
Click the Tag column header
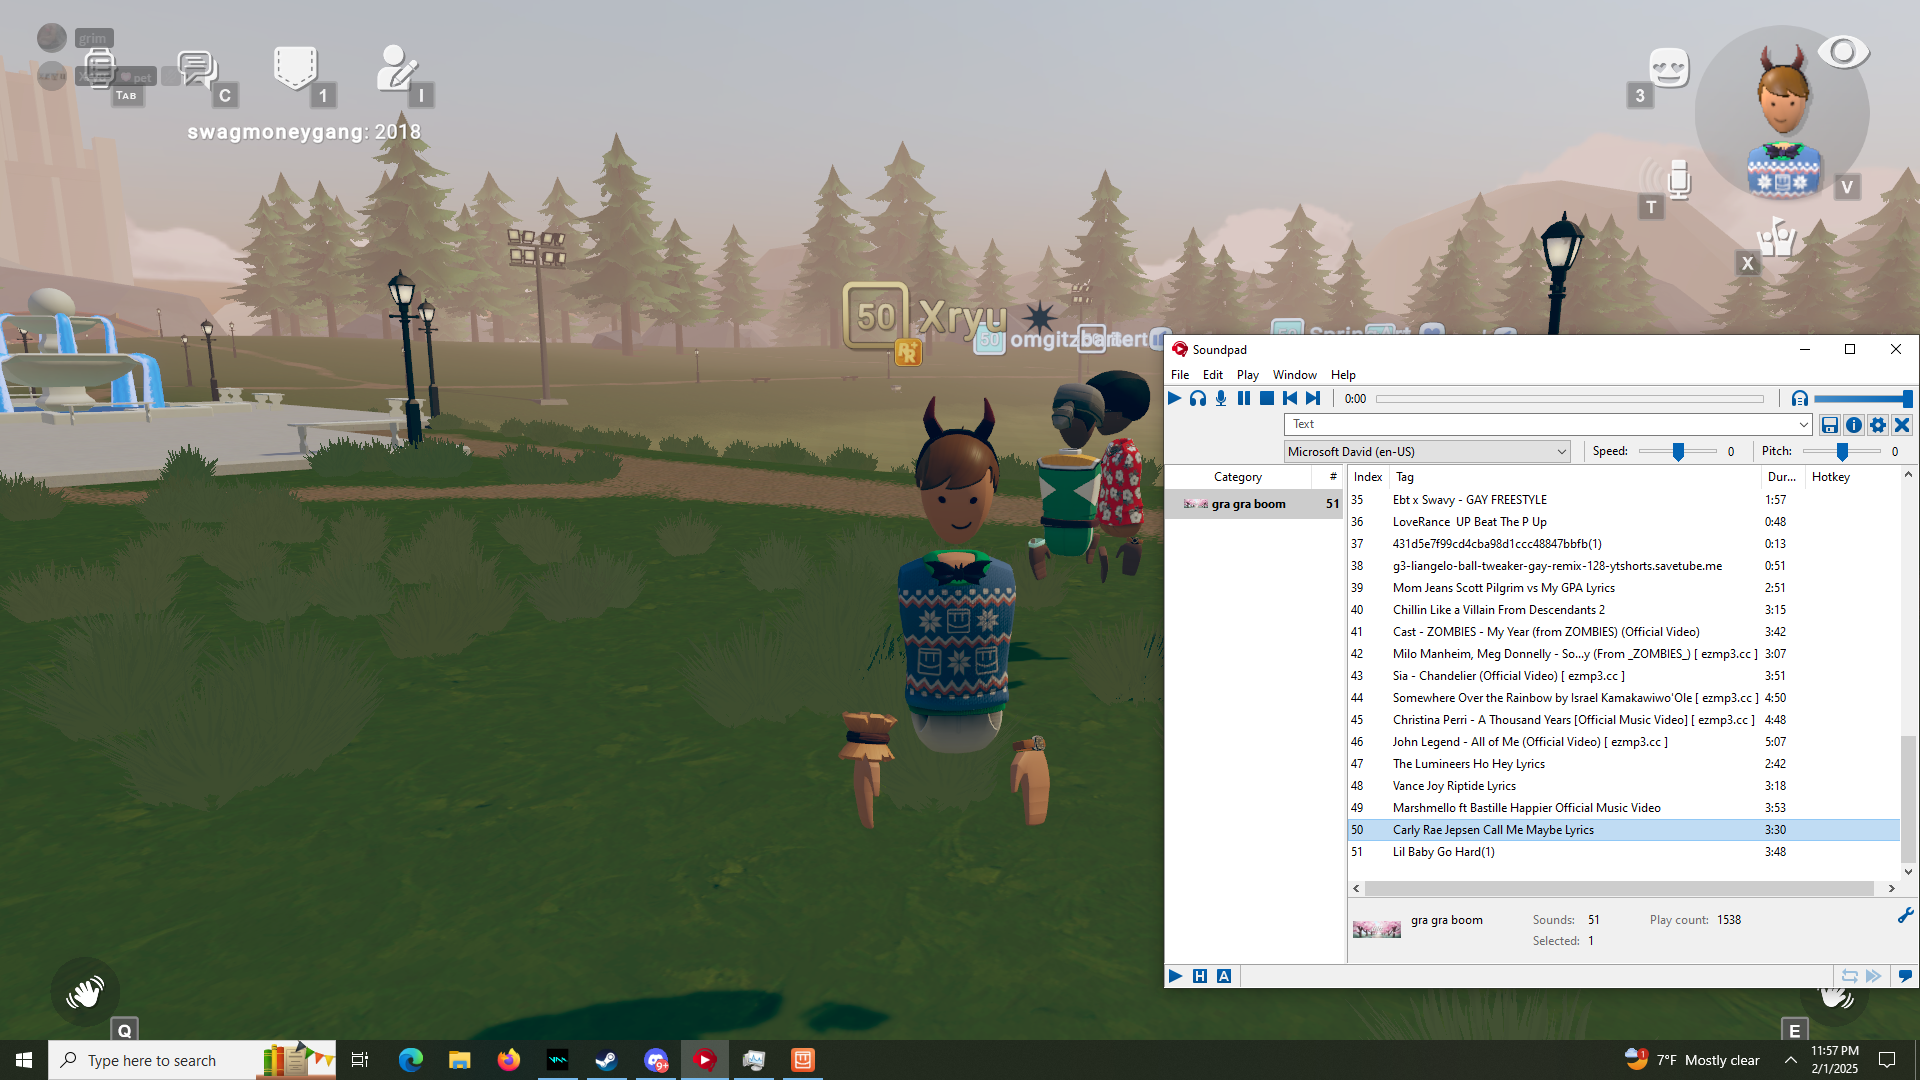coord(1405,477)
